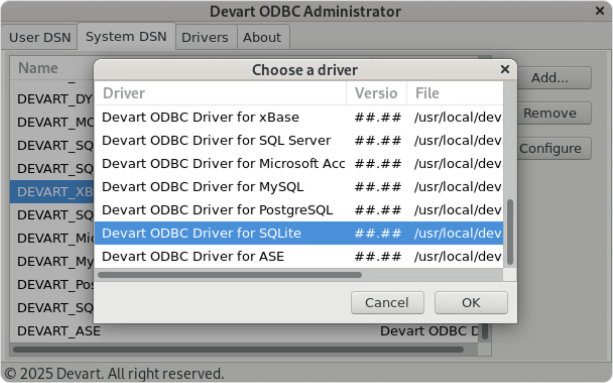Confirm driver choice with OK button
Screen dimensions: 613x383
tap(471, 302)
